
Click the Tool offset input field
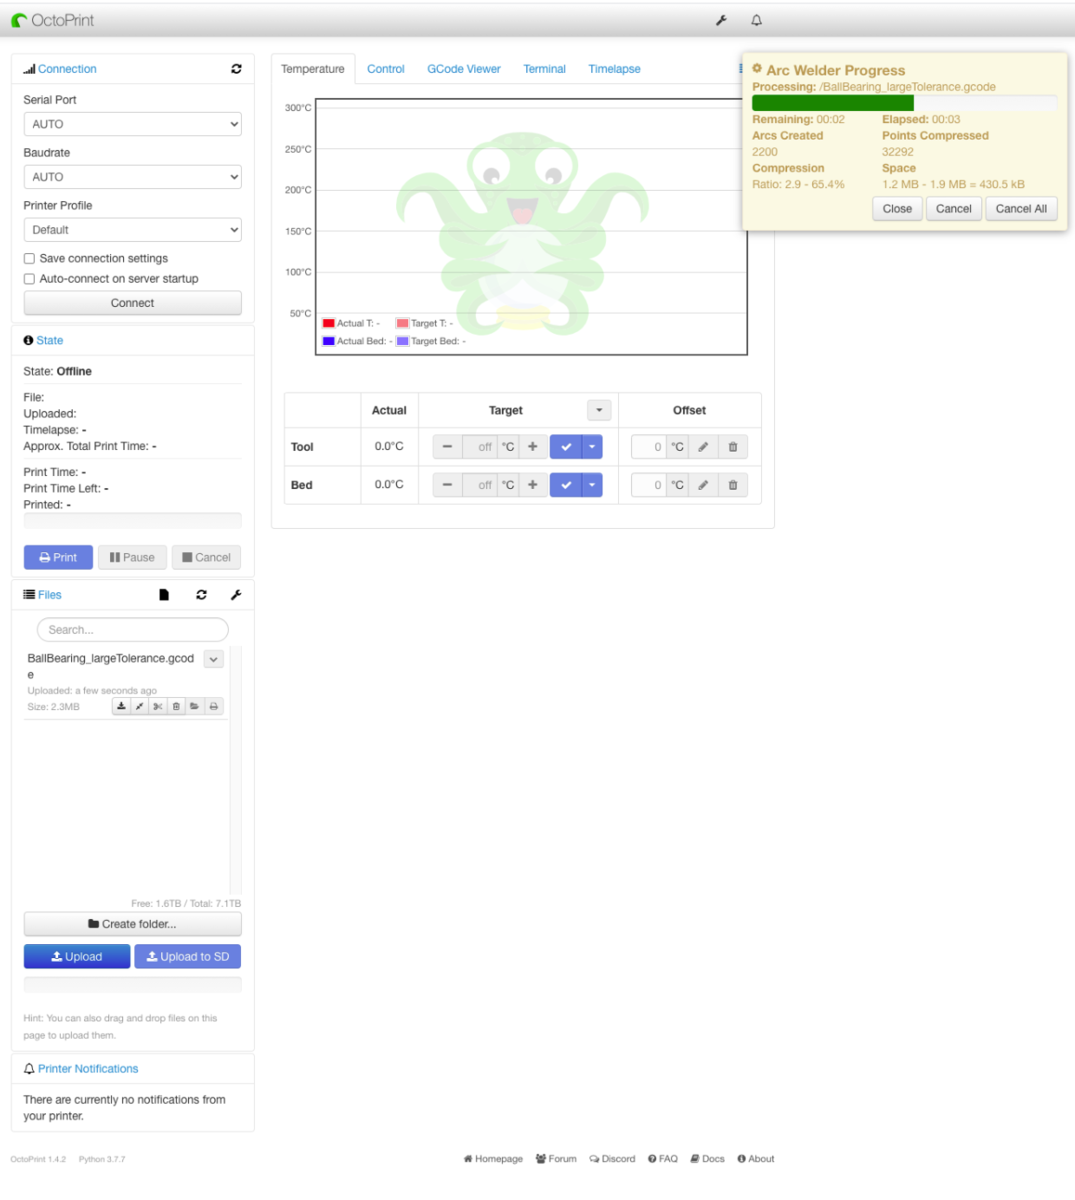pyautogui.click(x=649, y=447)
